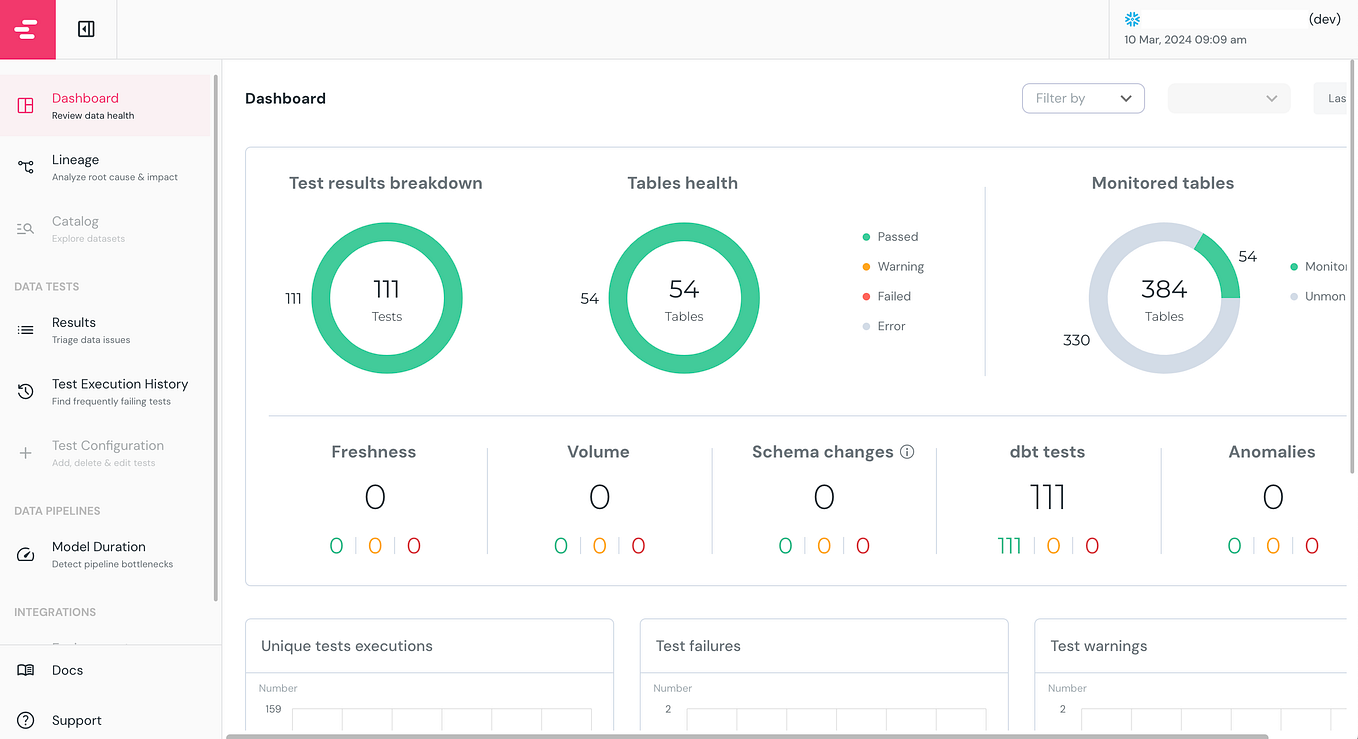Screen dimensions: 1358x739
Task: Expand the empty dropdown next to Filter by
Action: 1228,98
